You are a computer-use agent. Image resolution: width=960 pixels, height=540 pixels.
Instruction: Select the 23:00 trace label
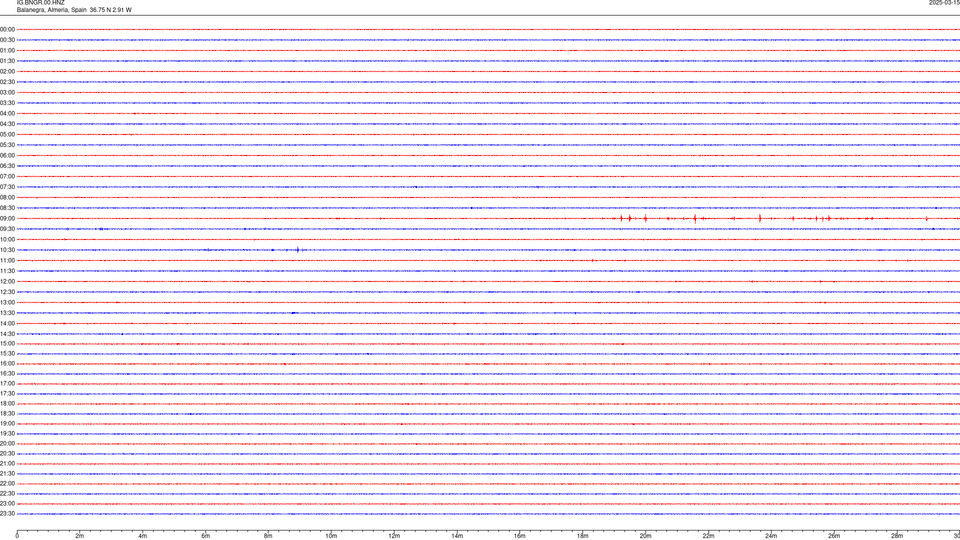[x=7, y=504]
